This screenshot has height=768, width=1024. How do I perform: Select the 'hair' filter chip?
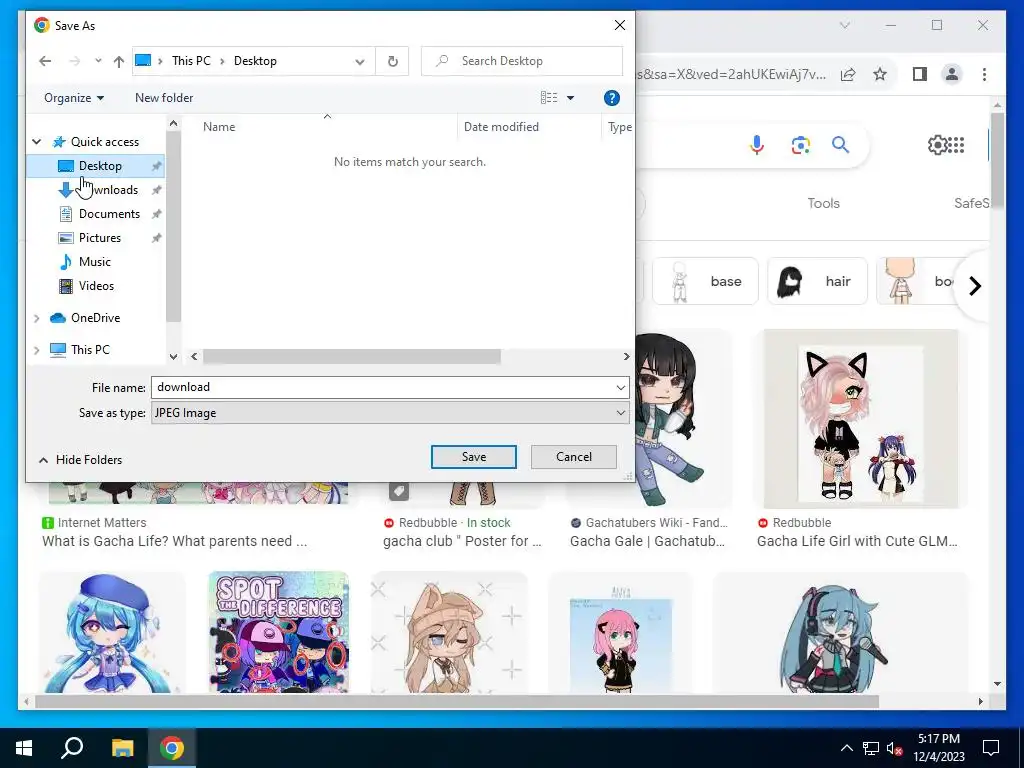coord(817,281)
